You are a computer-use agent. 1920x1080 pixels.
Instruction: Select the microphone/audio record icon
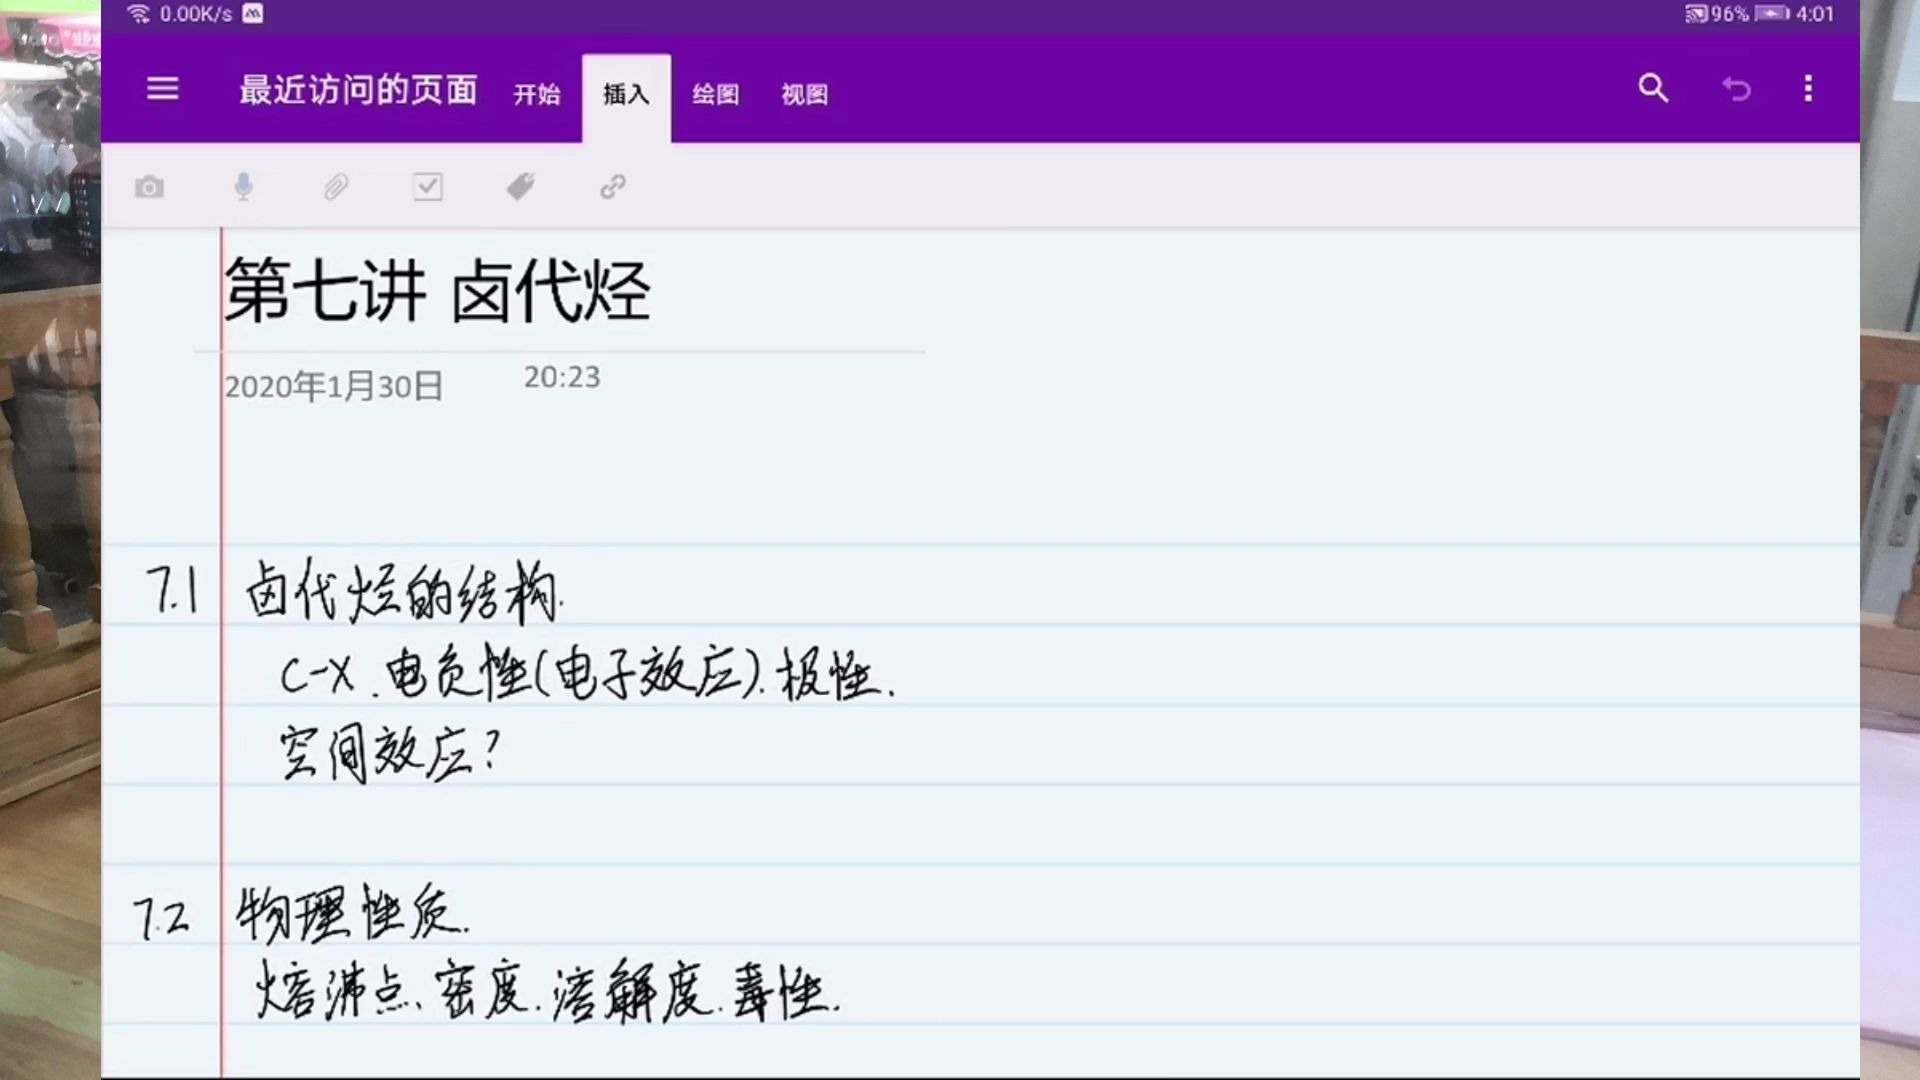point(241,187)
